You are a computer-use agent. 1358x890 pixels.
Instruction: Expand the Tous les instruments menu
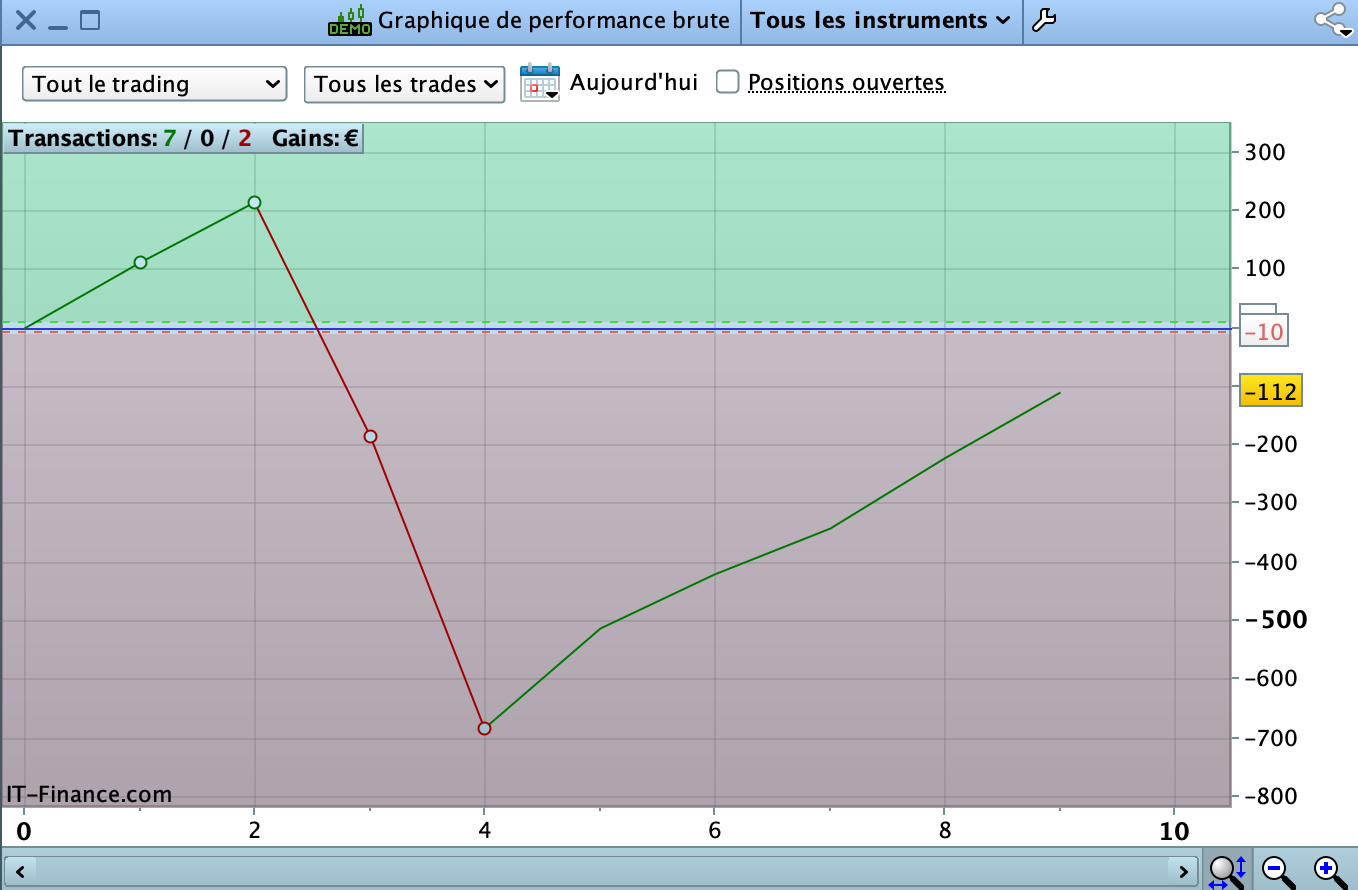click(x=880, y=20)
